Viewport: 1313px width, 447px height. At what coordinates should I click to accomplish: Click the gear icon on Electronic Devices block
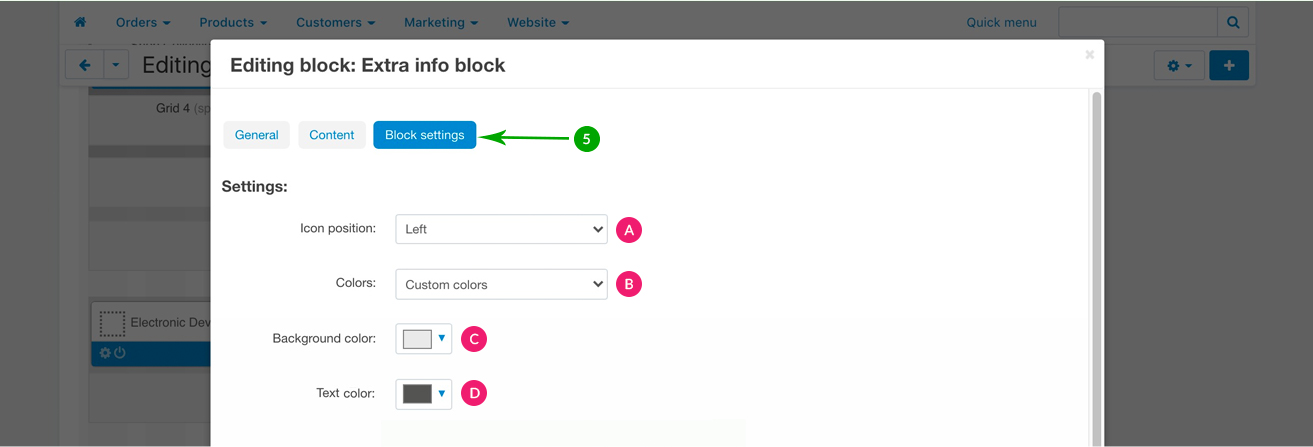(105, 353)
